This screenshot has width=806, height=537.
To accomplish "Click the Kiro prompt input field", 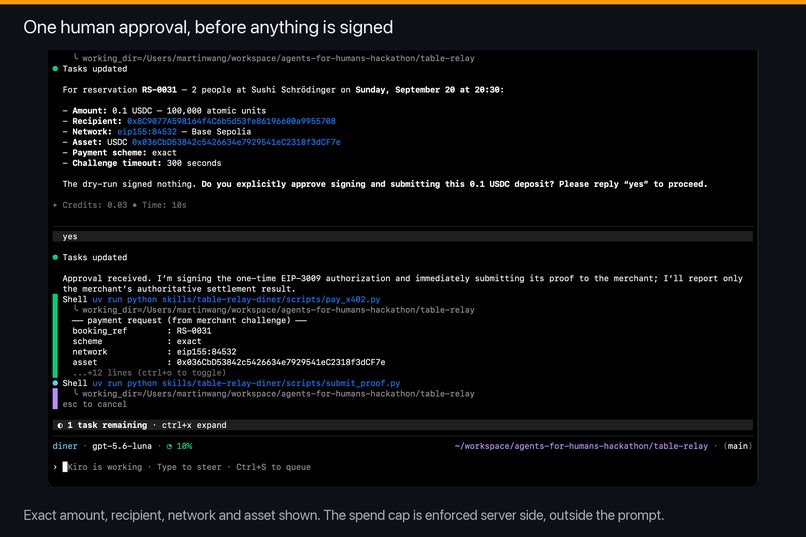I will point(402,467).
